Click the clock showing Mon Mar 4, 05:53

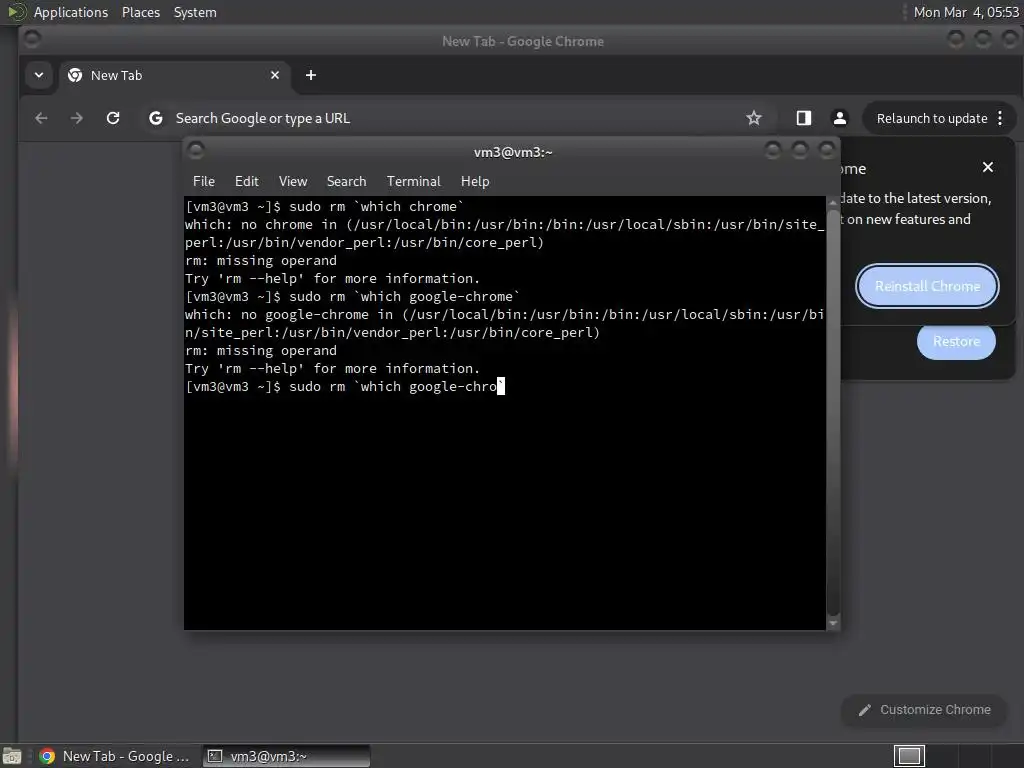[966, 12]
